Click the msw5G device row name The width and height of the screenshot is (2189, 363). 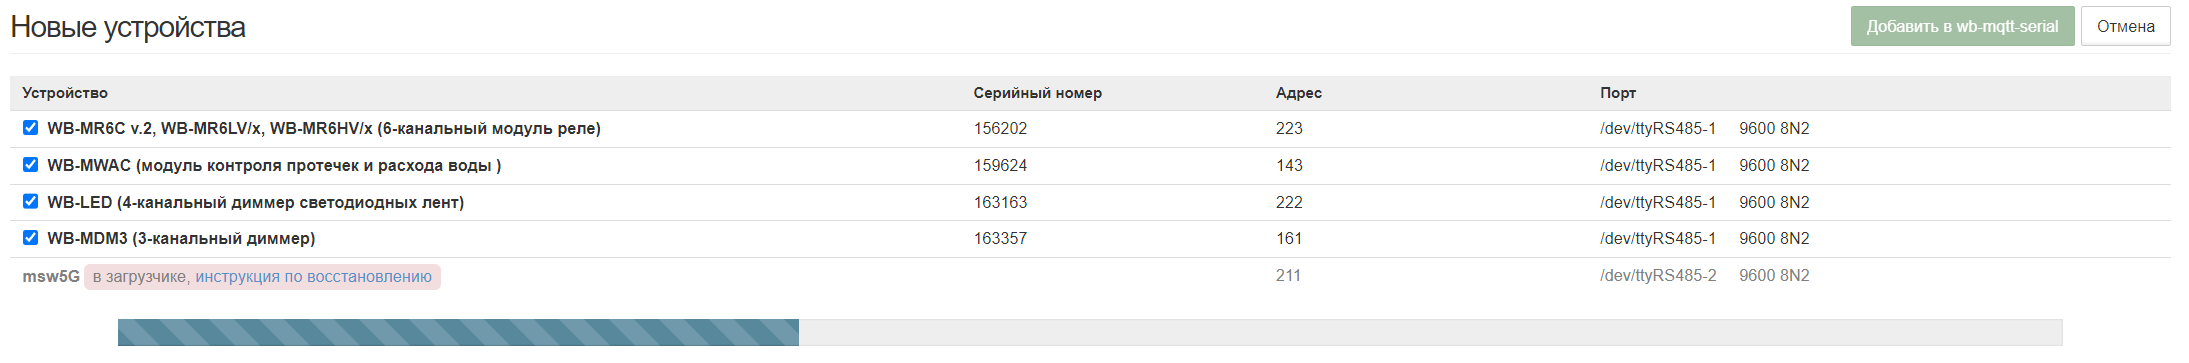pos(51,276)
